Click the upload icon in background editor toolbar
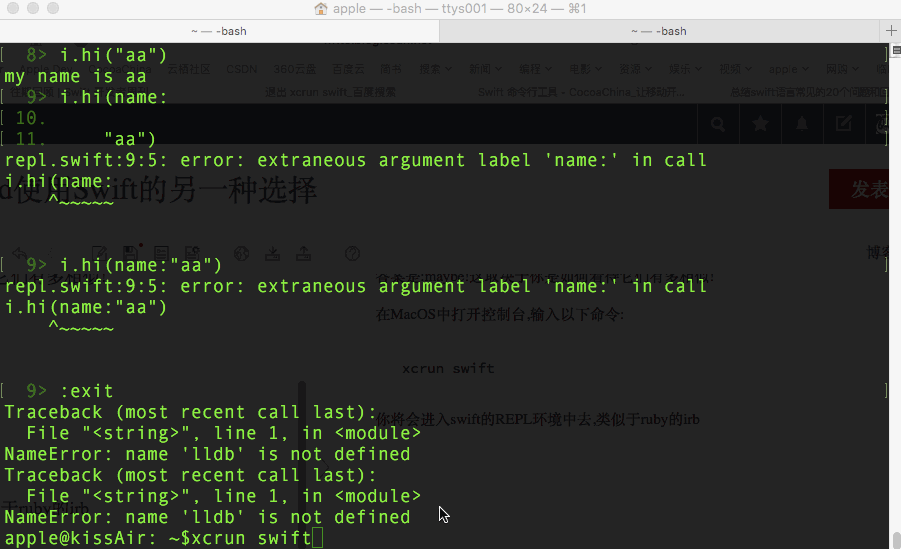The width and height of the screenshot is (901, 549). point(303,254)
